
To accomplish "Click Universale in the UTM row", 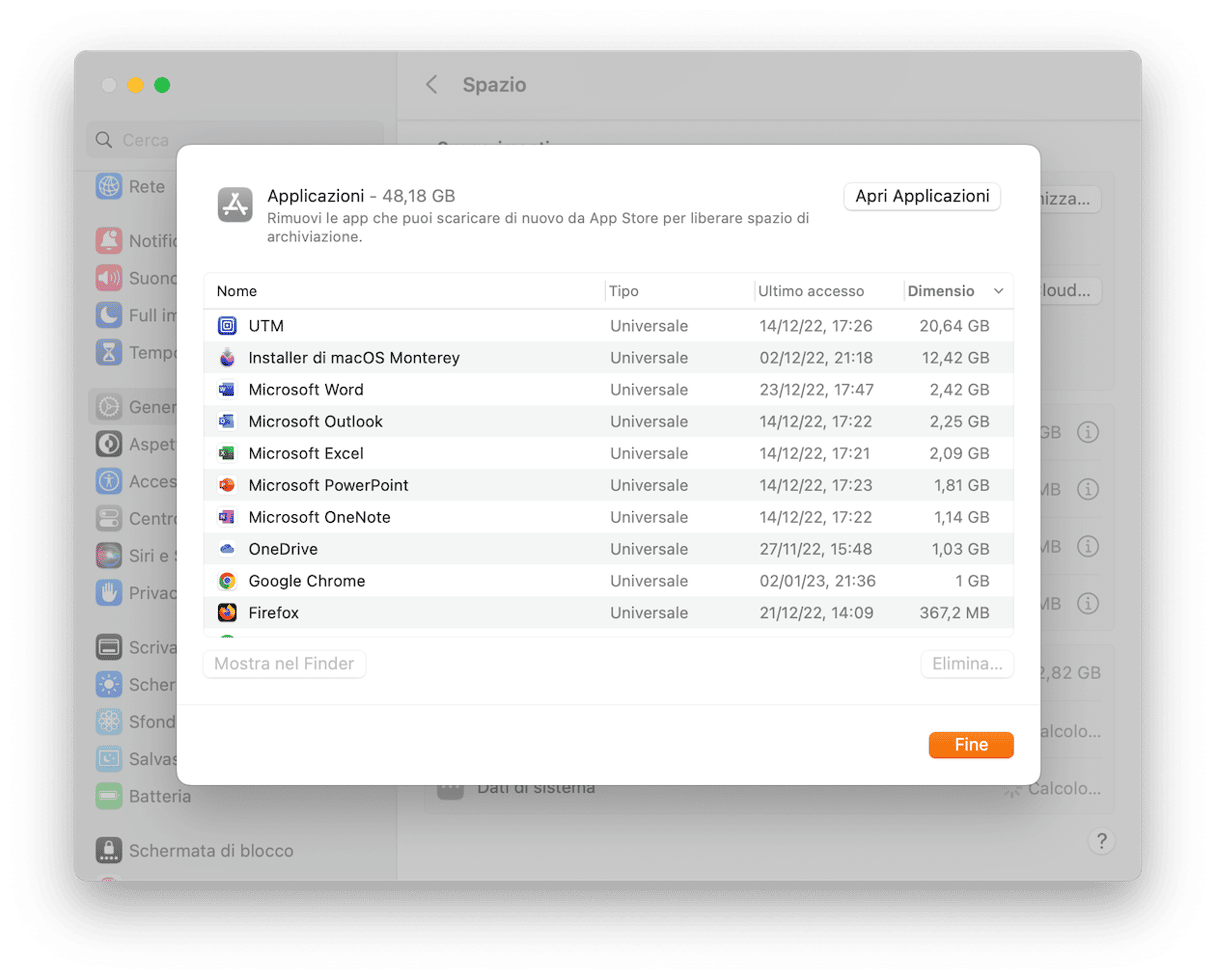I will pos(649,326).
